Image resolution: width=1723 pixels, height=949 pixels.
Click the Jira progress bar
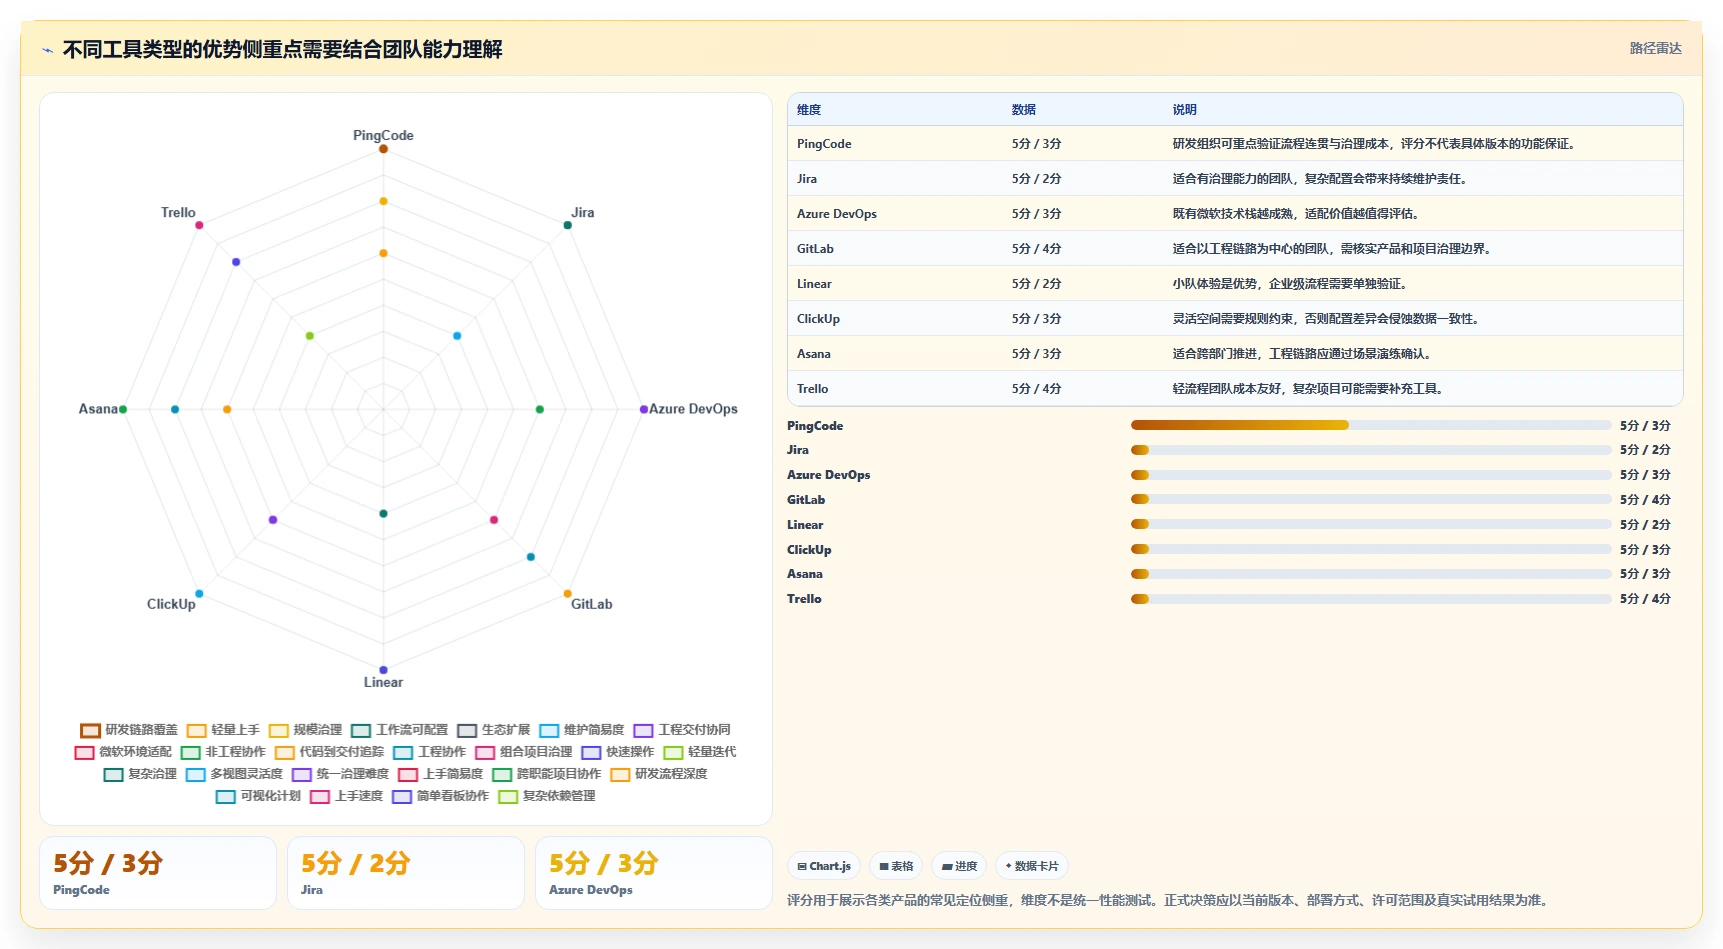1371,450
